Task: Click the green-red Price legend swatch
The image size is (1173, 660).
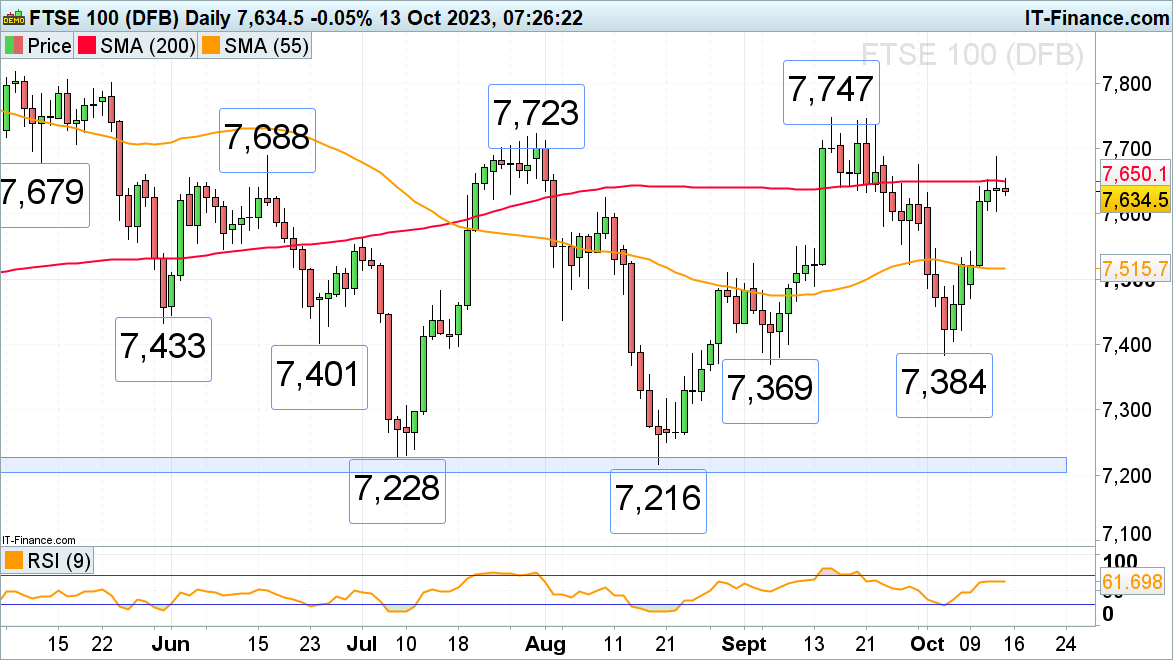Action: point(14,46)
